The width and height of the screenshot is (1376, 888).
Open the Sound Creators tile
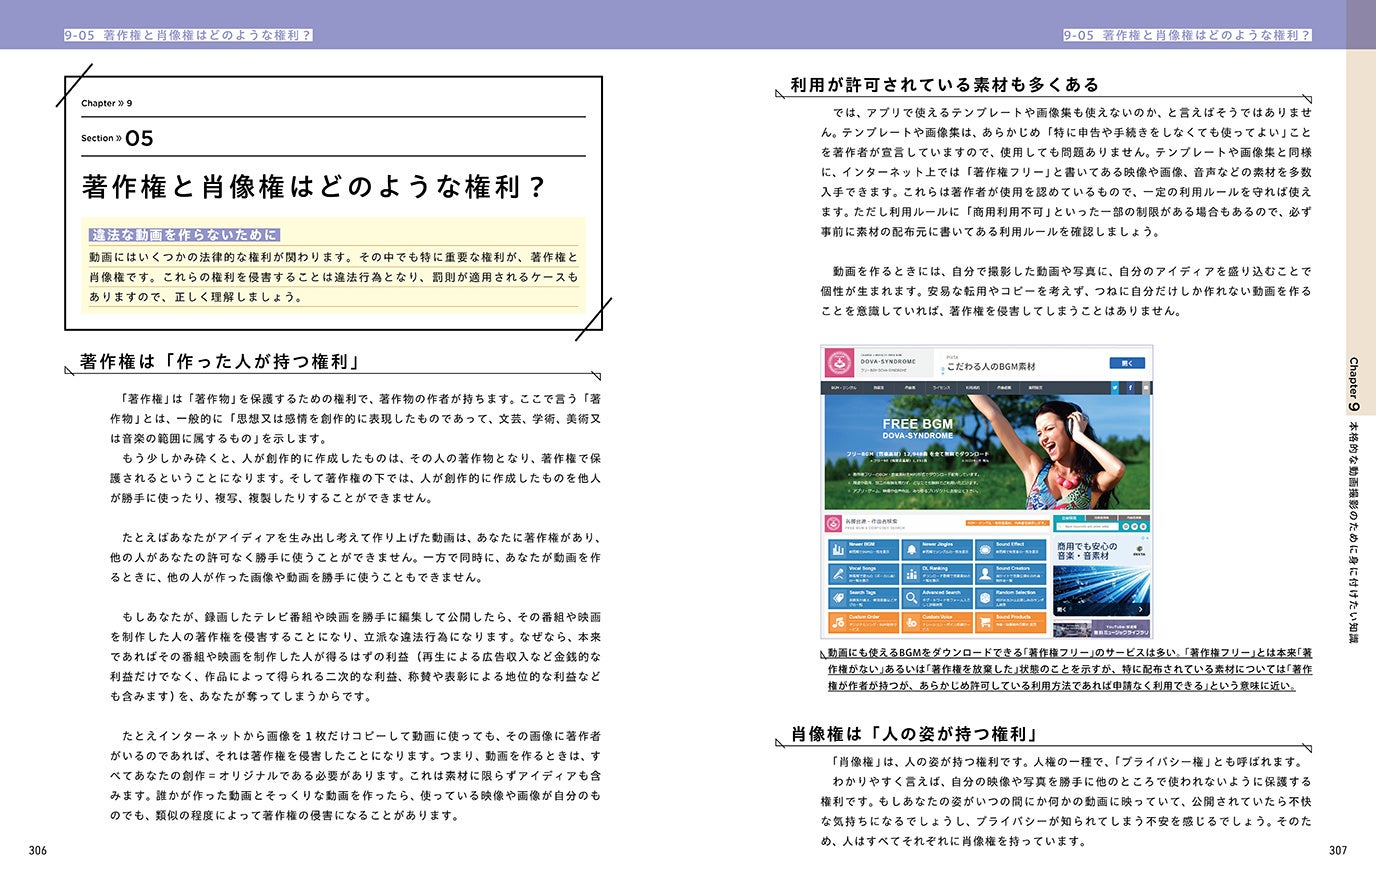coord(1010,574)
